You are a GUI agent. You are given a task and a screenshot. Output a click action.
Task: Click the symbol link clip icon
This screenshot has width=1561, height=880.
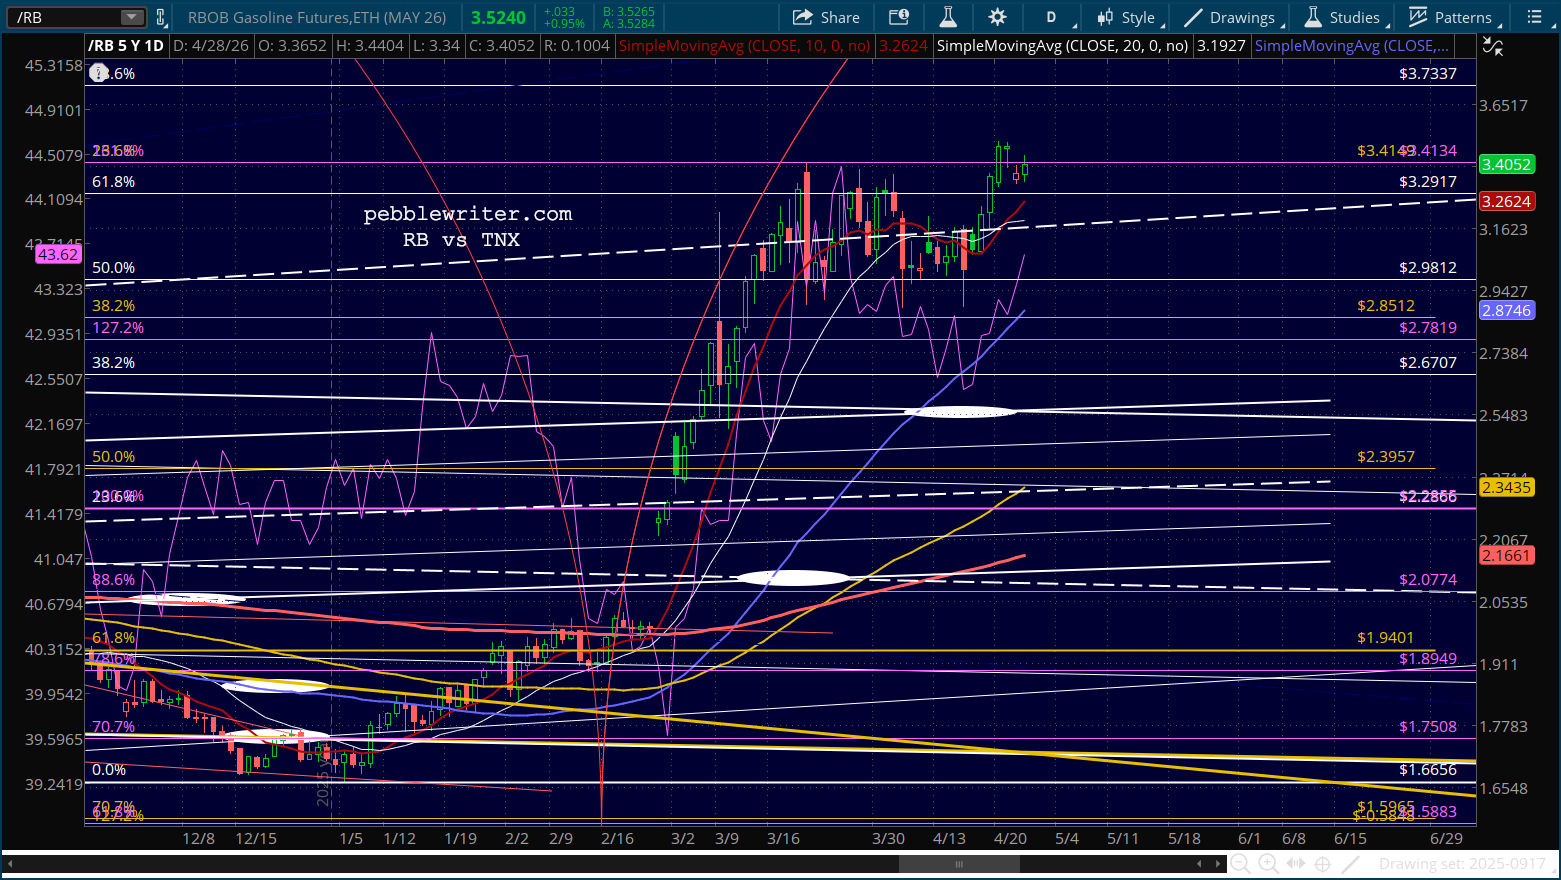160,17
